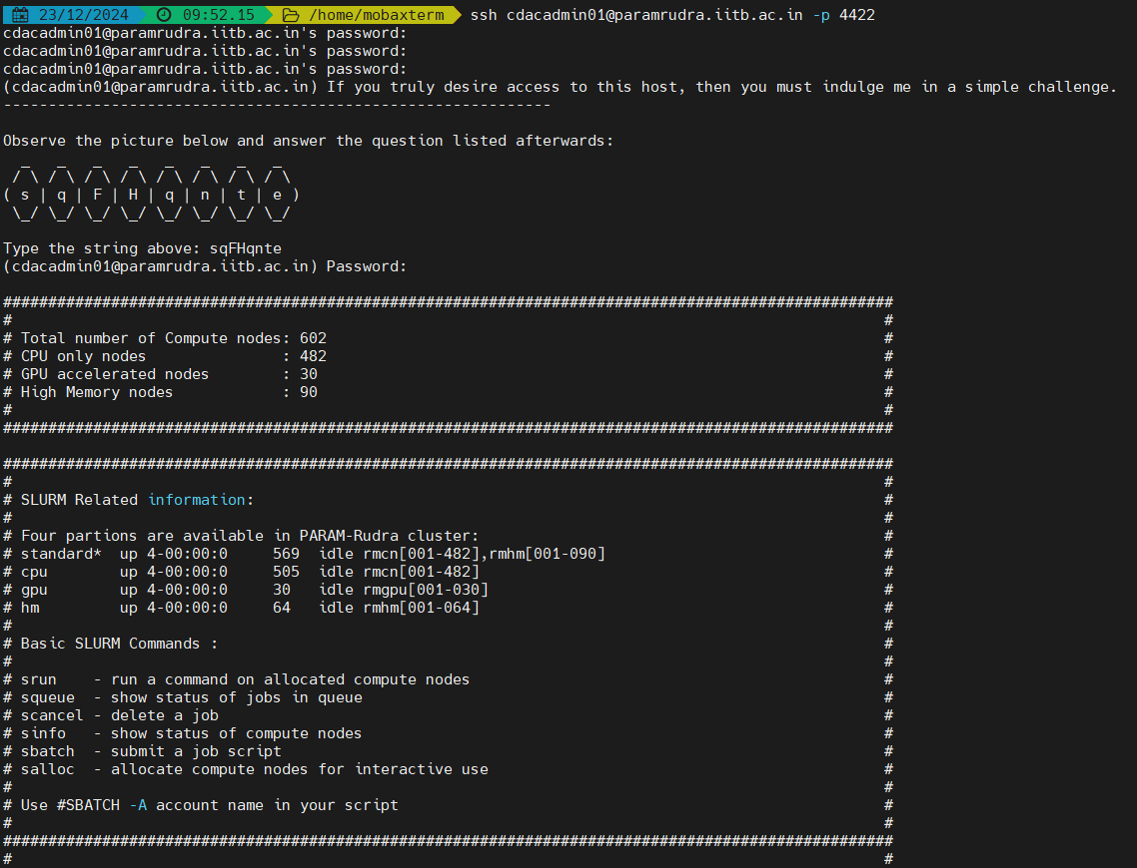Click the total compute nodes value 602
Viewport: 1137px width, 868px height.
pos(313,338)
